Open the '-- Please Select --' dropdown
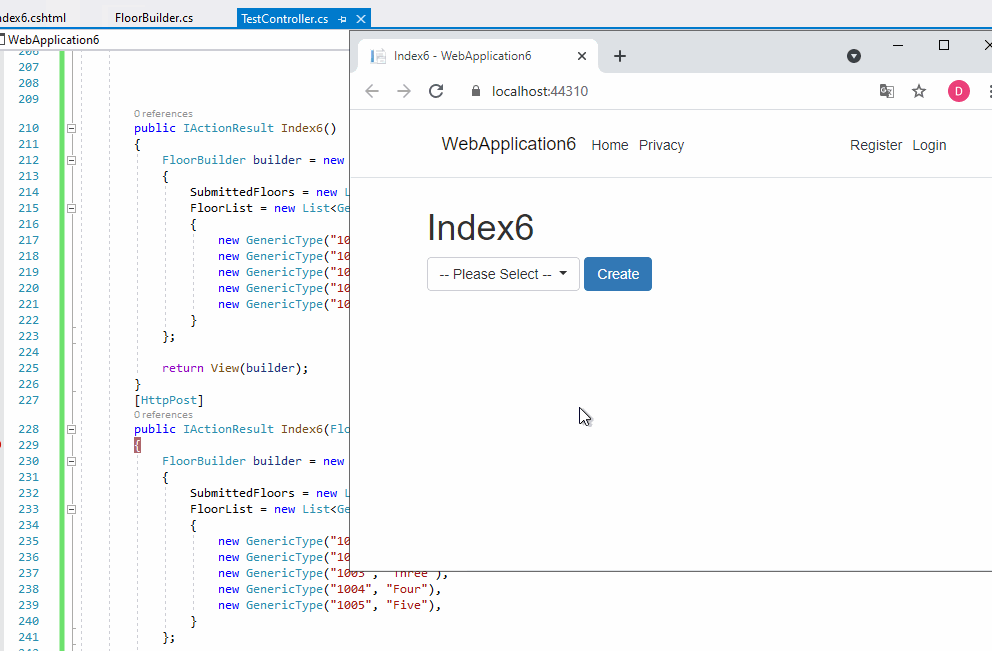992x651 pixels. tap(503, 274)
